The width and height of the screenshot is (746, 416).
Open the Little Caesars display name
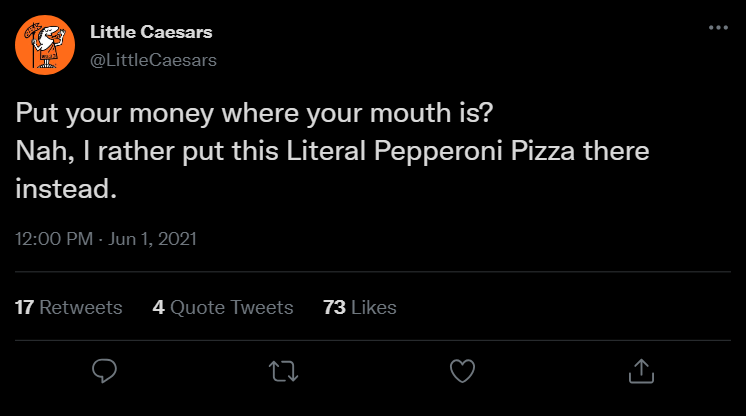click(x=151, y=32)
